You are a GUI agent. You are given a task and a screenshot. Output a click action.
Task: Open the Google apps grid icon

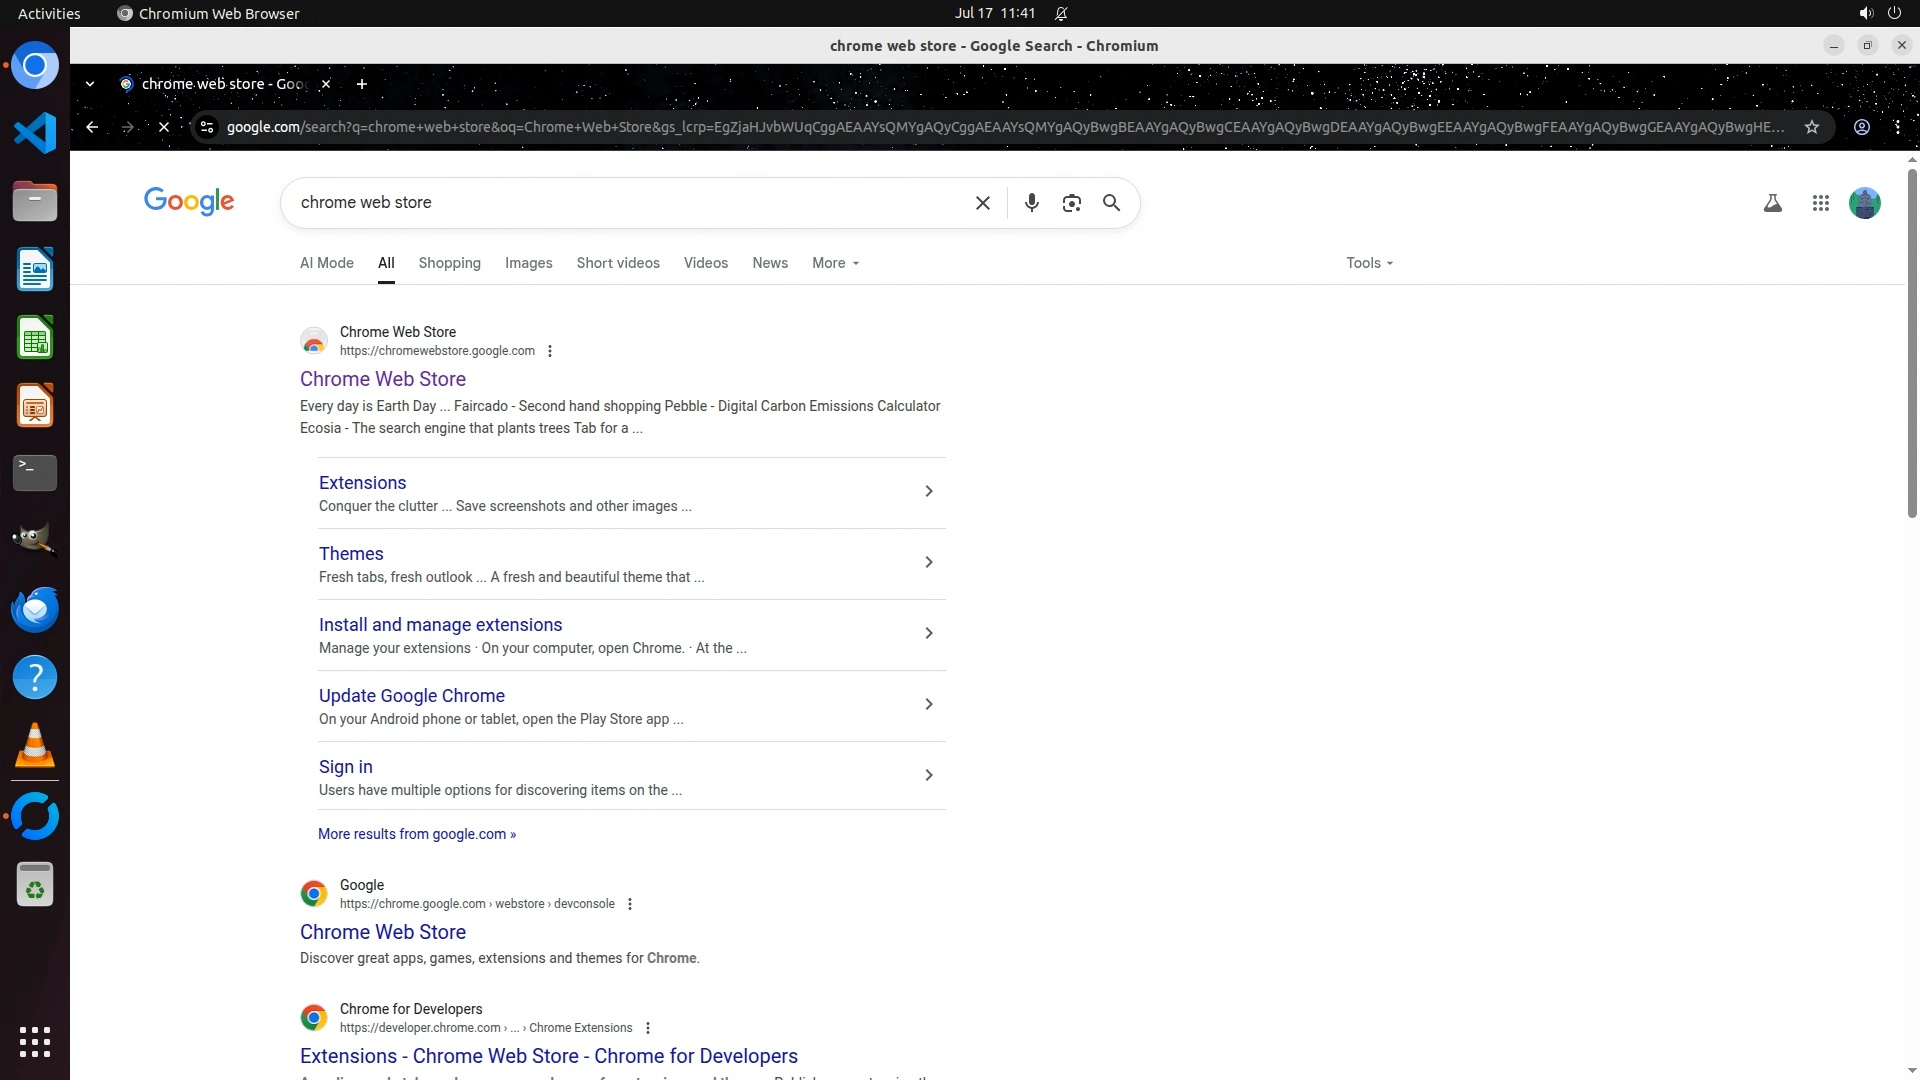1820,203
